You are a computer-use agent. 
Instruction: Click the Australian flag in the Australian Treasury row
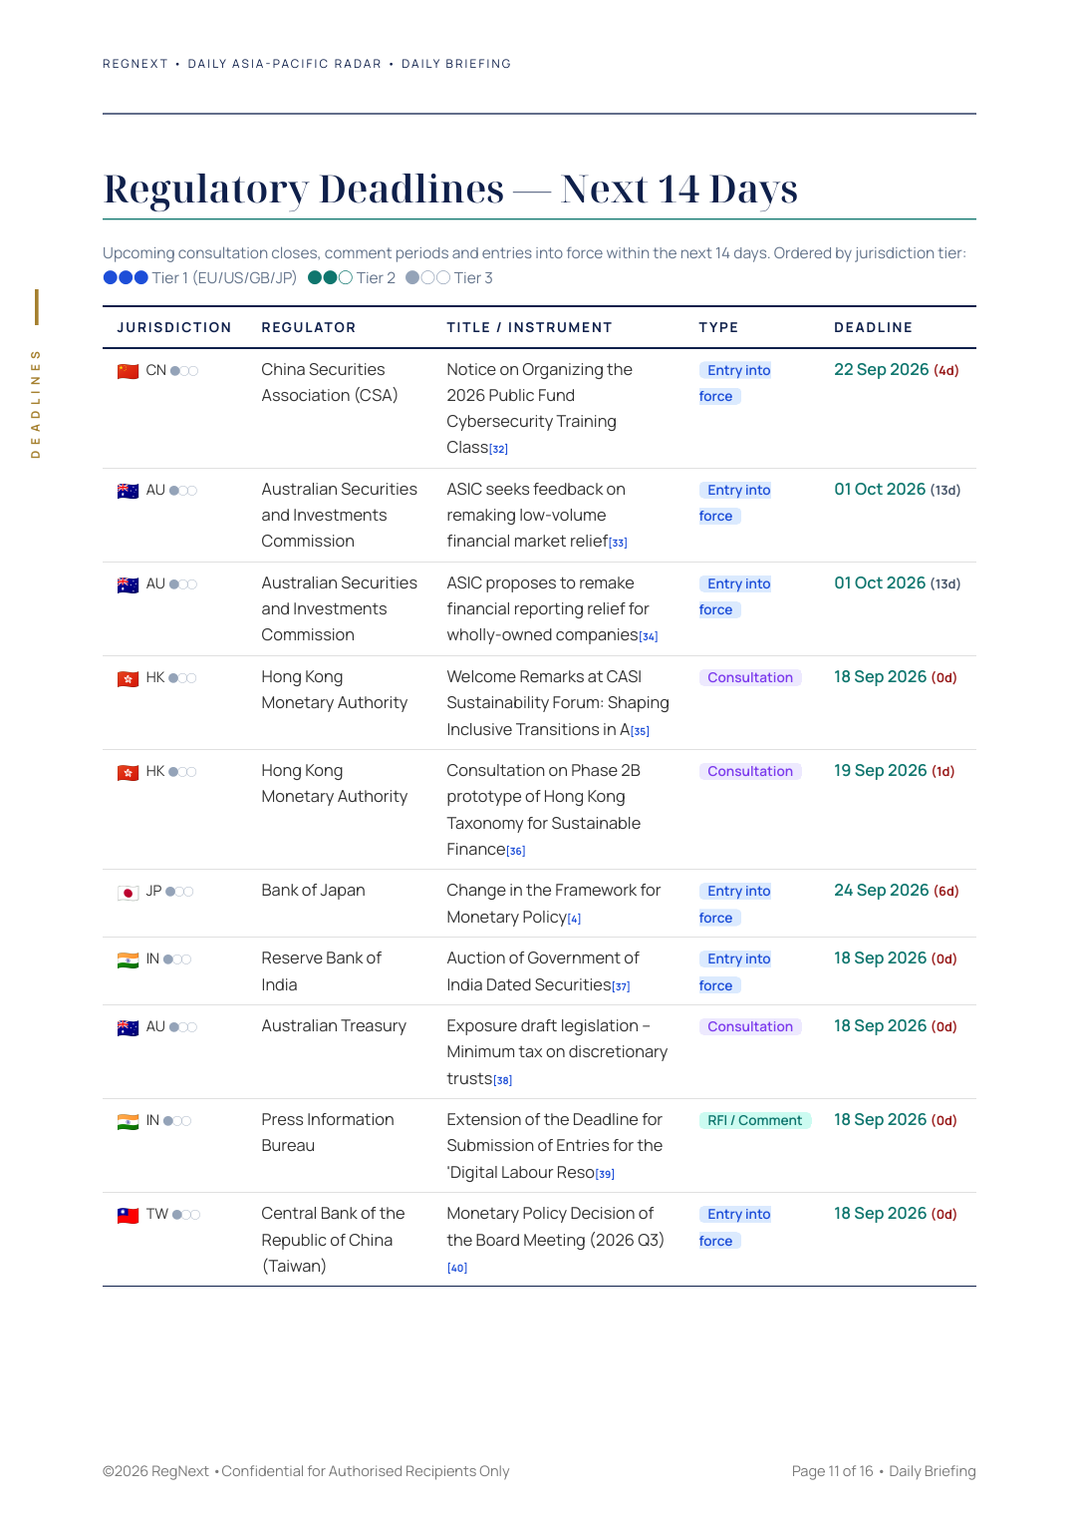[x=128, y=1028]
